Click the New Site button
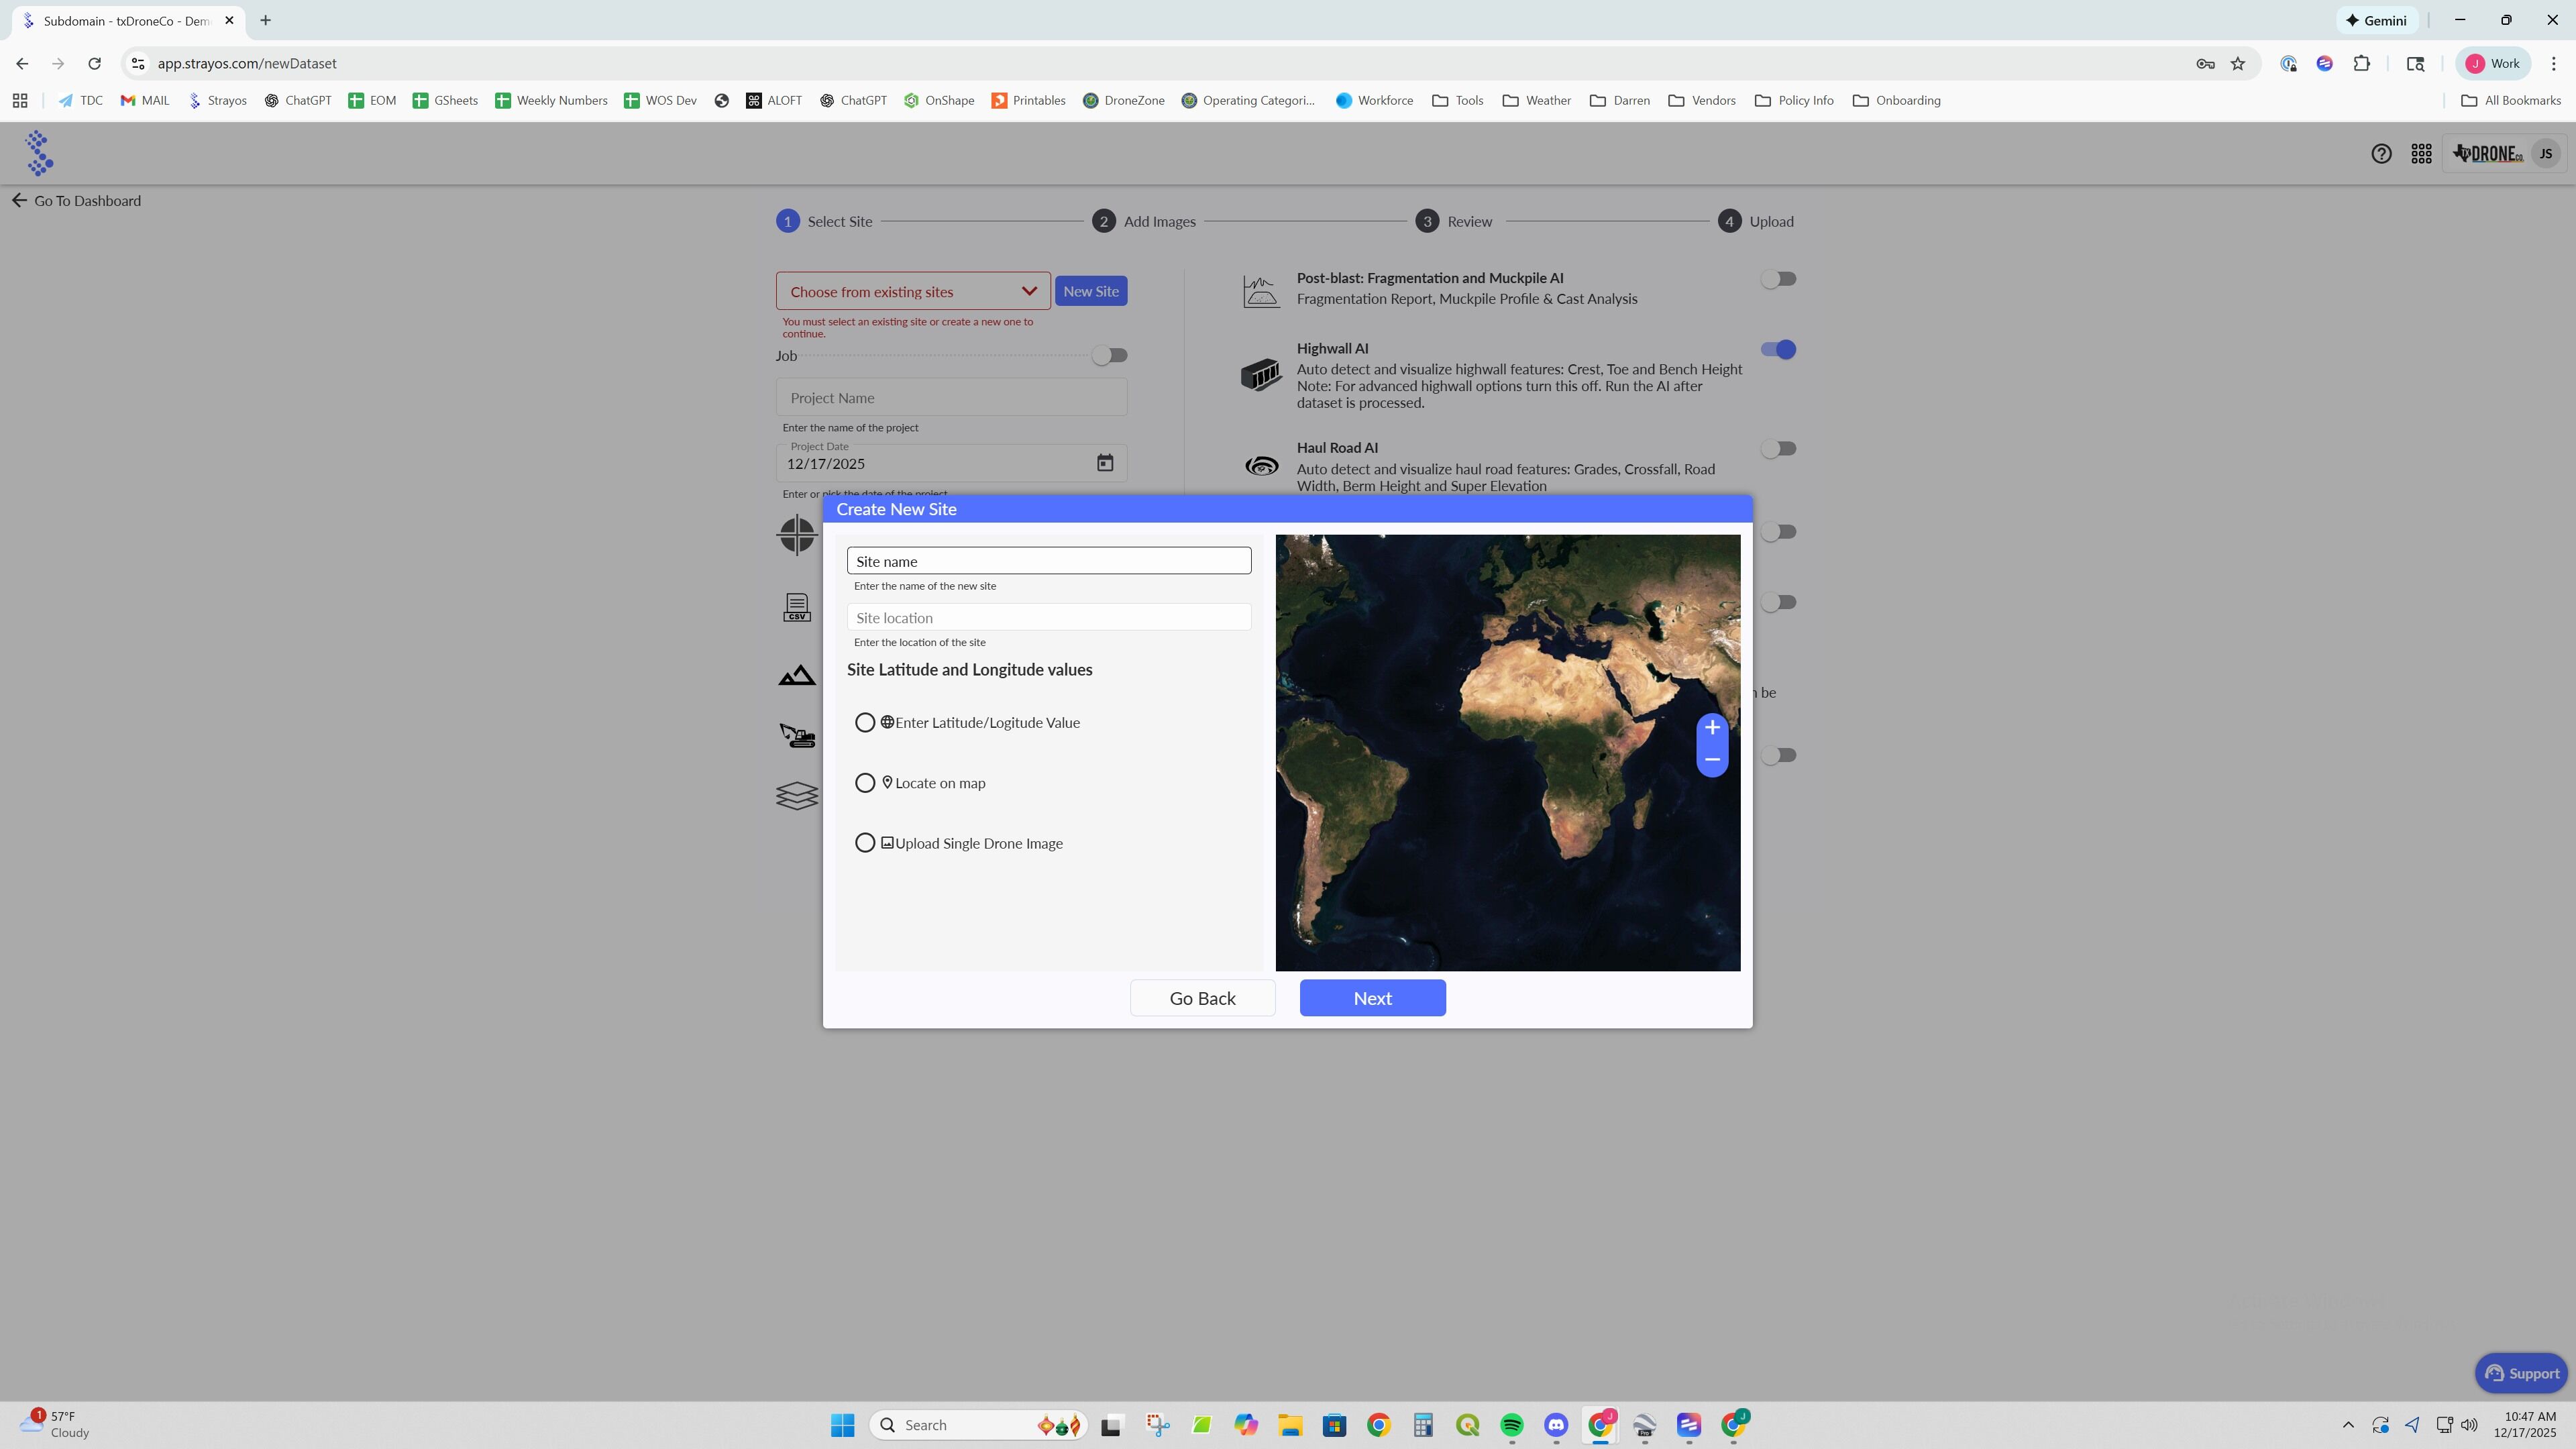Viewport: 2576px width, 1449px height. 1090,291
